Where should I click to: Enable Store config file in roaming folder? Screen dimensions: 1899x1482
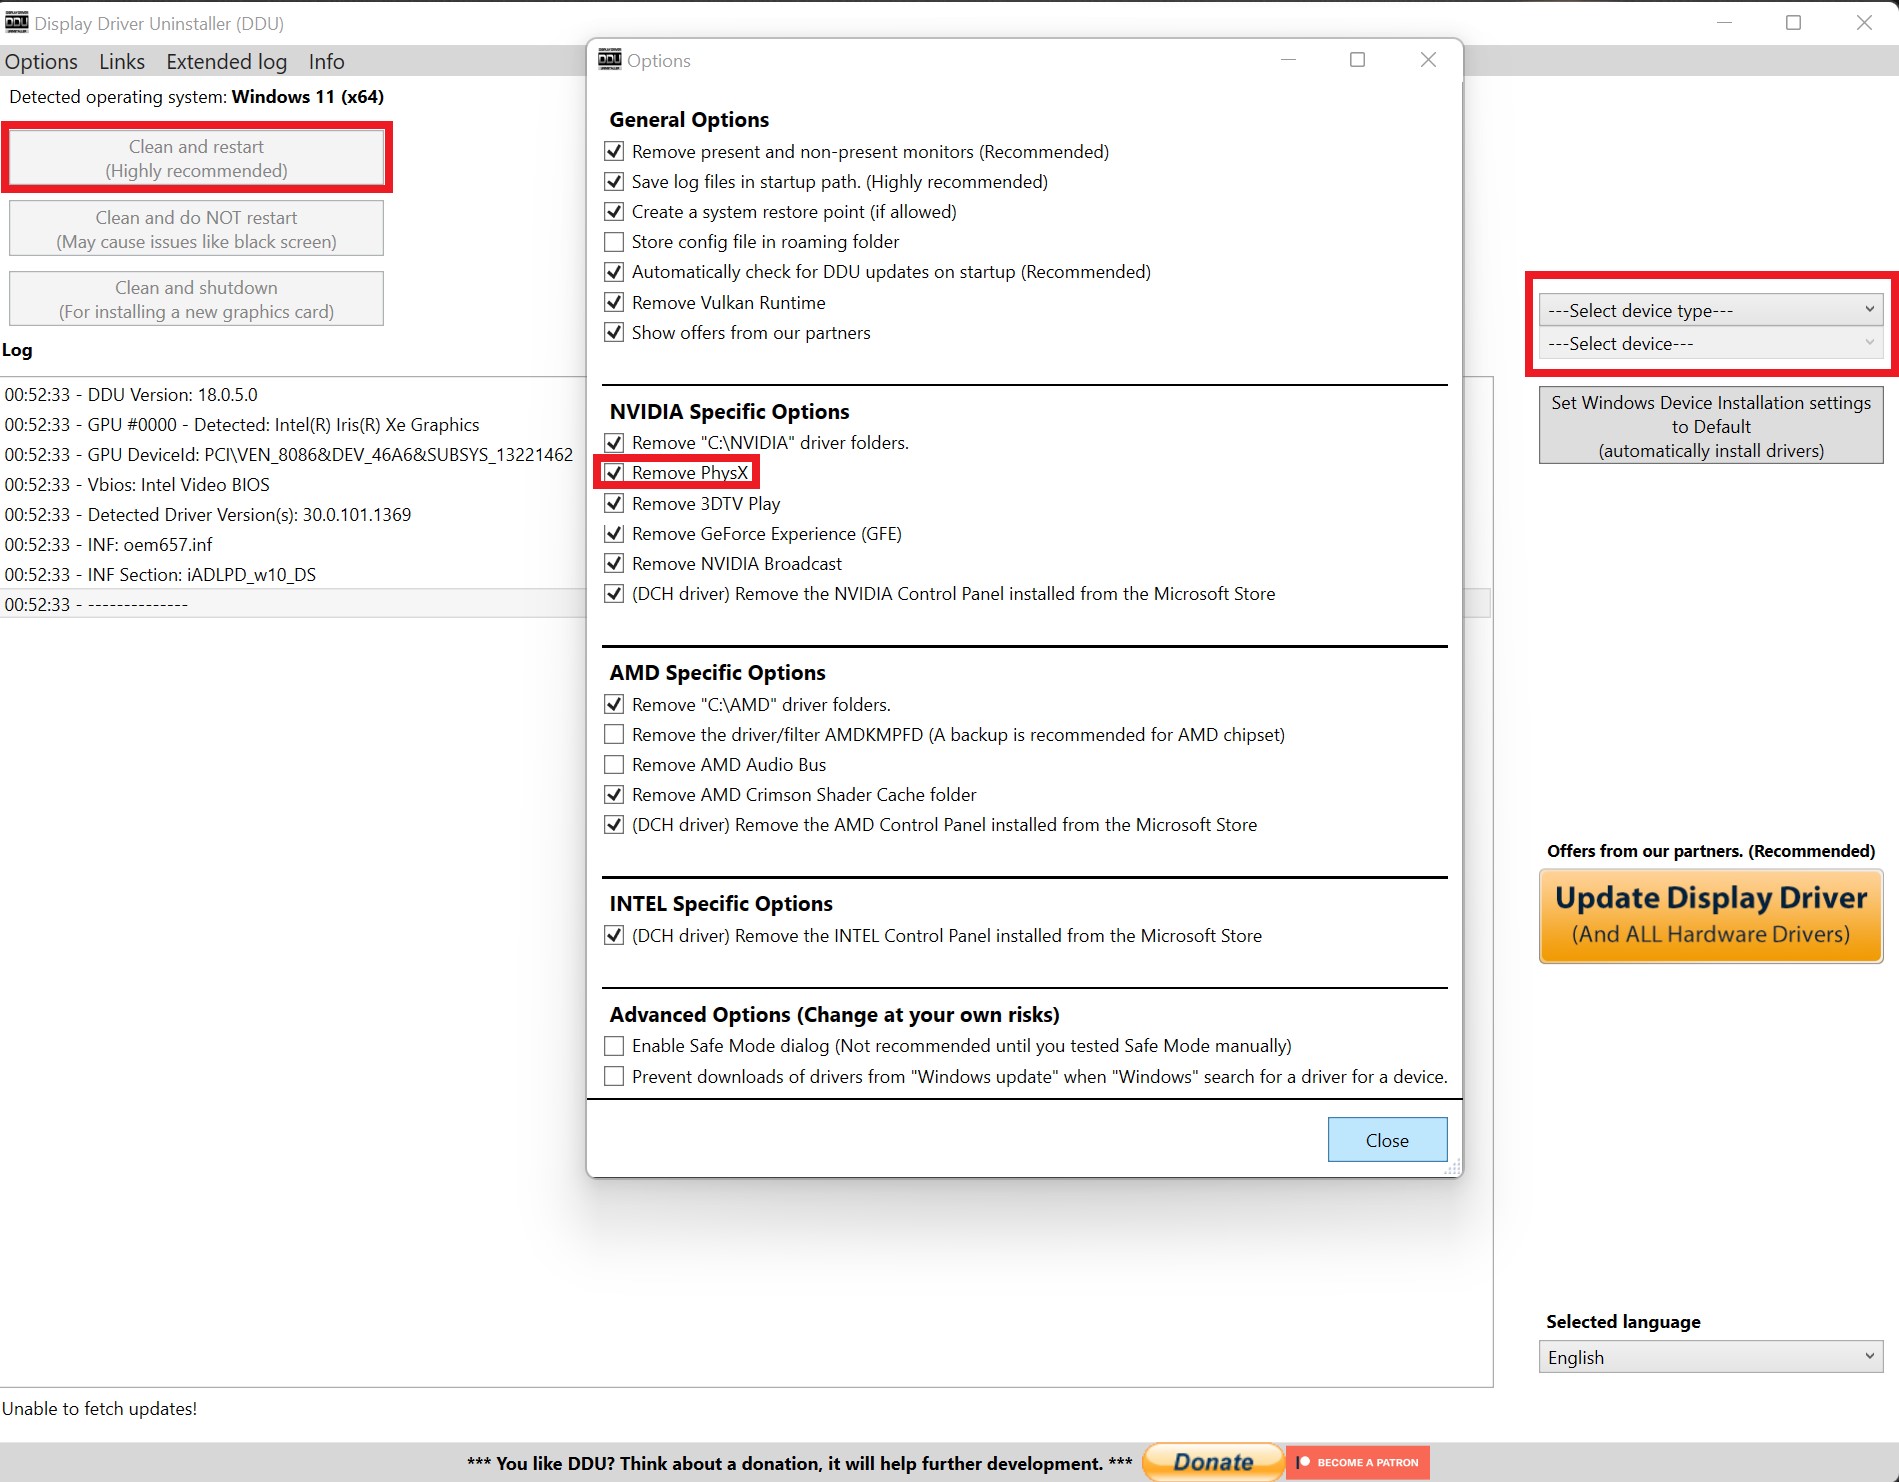pyautogui.click(x=614, y=242)
